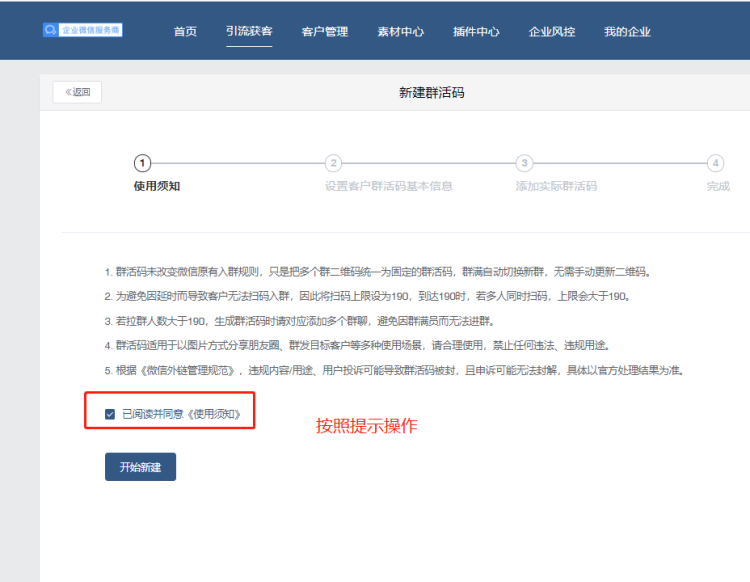750x582 pixels.
Task: Click the 添加实际群活码 step label
Action: click(x=556, y=186)
